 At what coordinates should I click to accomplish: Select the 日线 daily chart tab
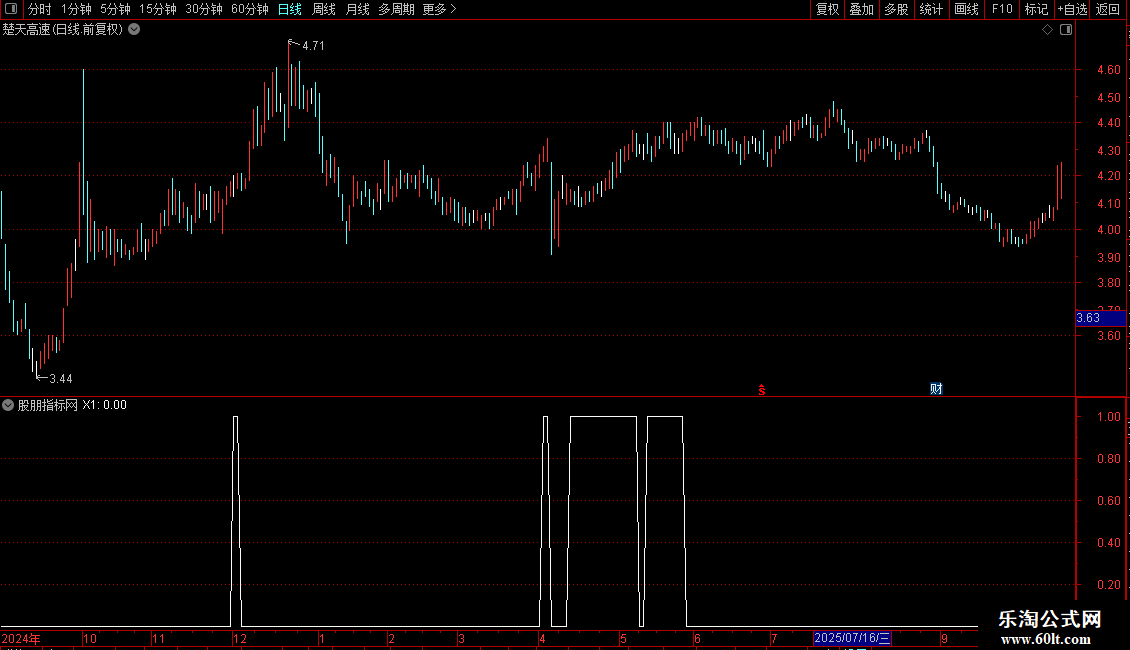[x=290, y=9]
